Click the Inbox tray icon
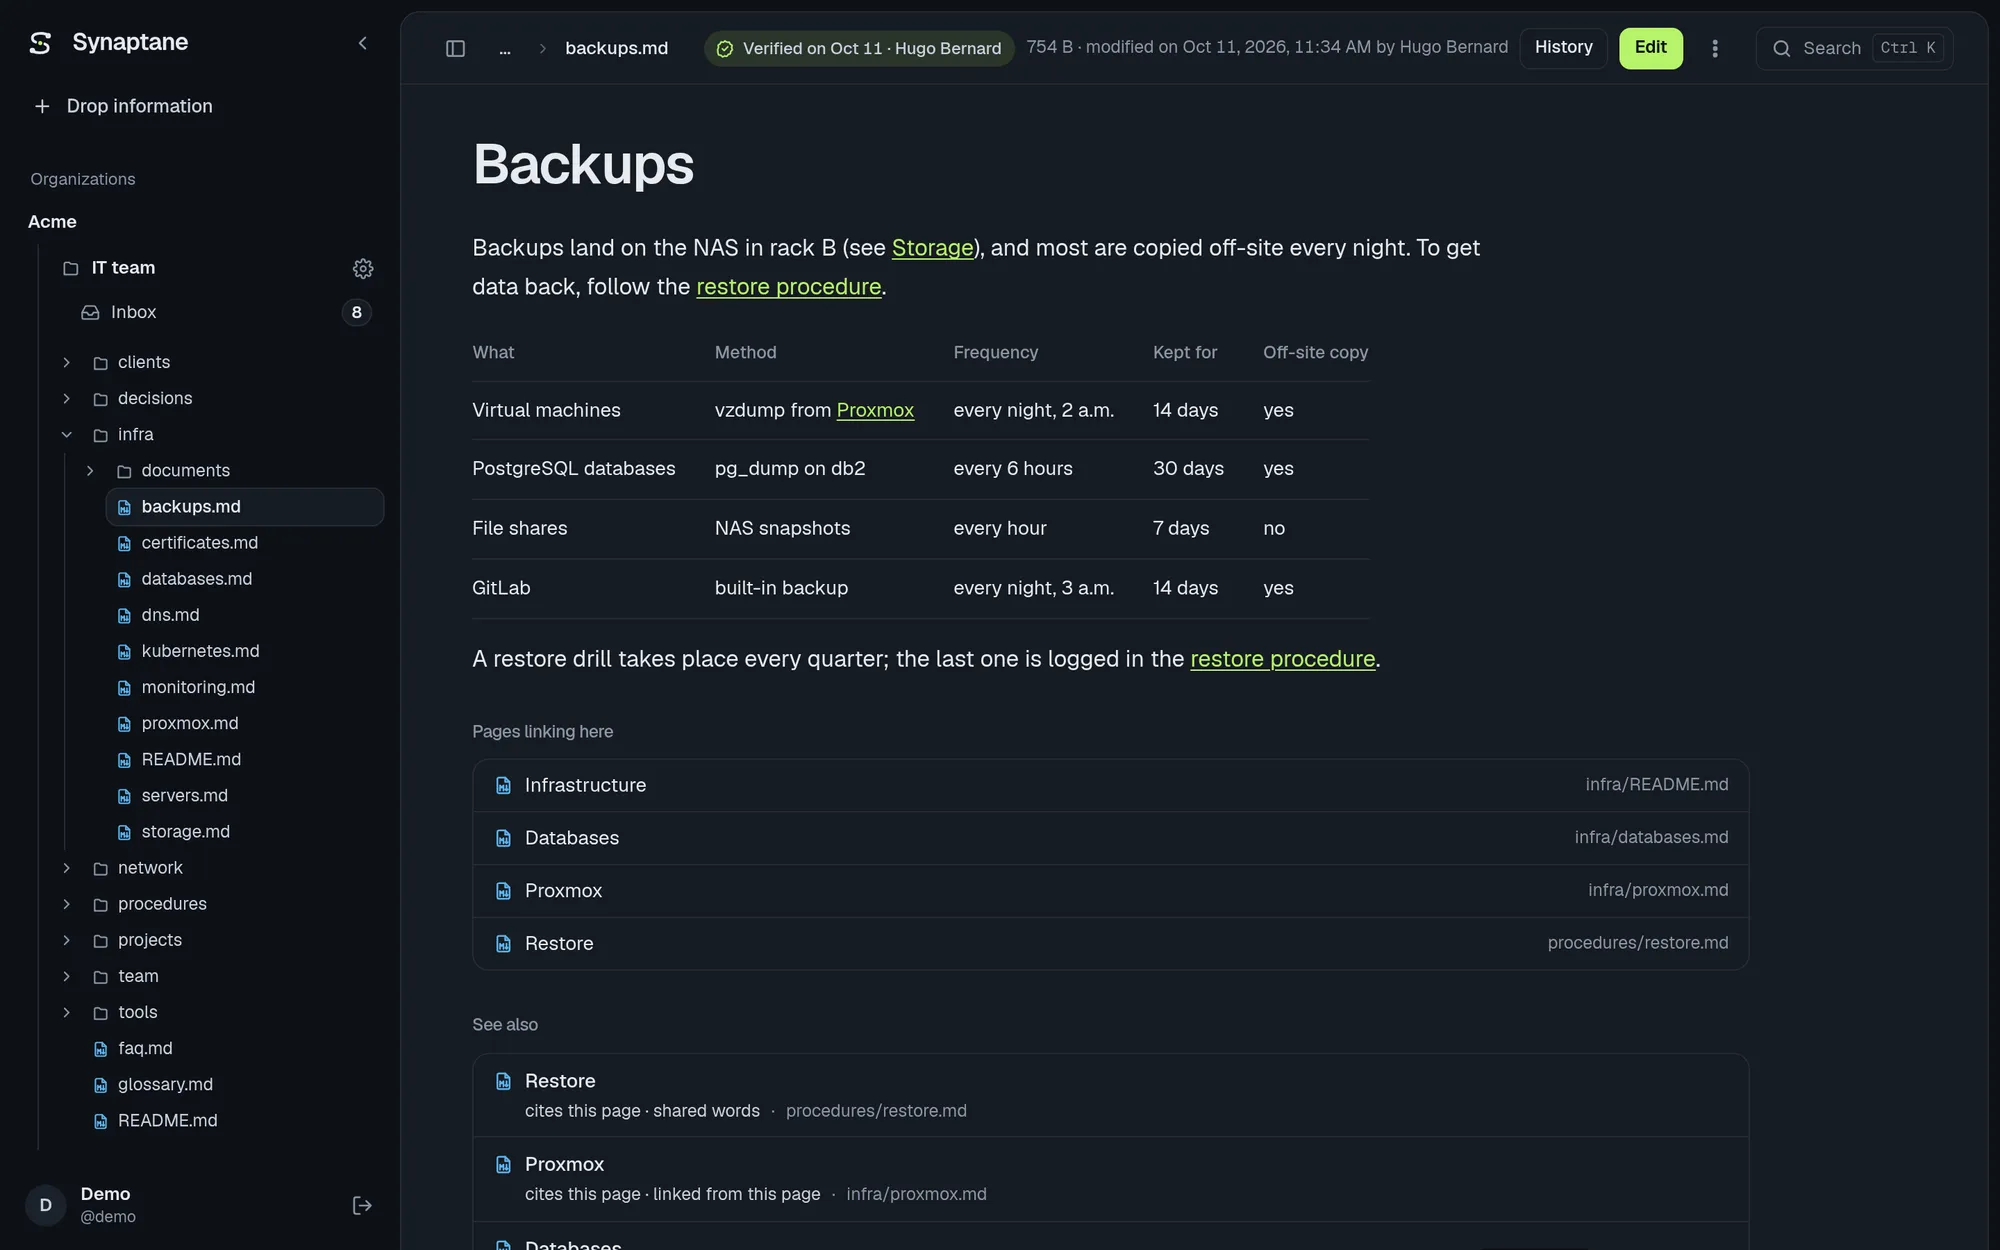This screenshot has width=2000, height=1250. click(x=90, y=312)
